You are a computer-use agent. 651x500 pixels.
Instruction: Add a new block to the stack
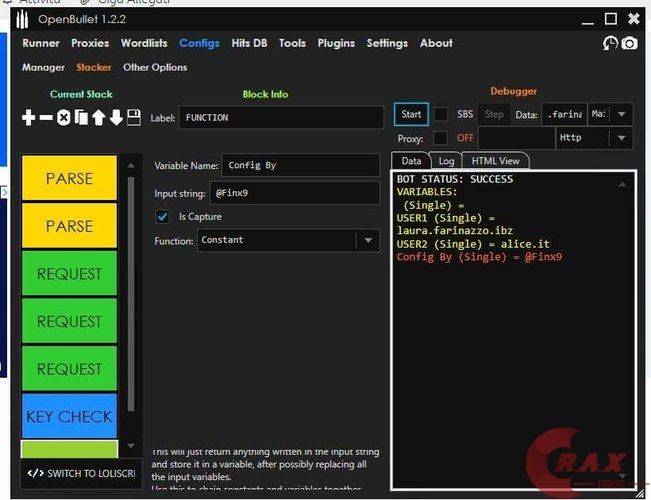pyautogui.click(x=28, y=118)
